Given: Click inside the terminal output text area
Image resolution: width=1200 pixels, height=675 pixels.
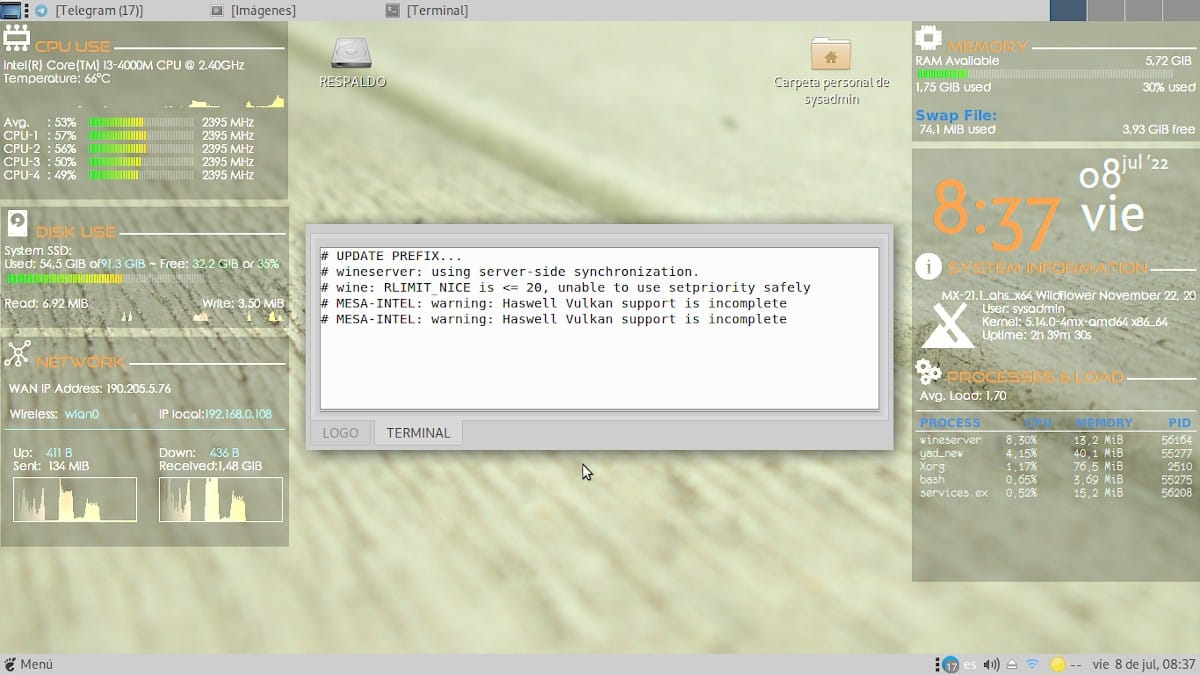Looking at the screenshot, I should (x=599, y=328).
